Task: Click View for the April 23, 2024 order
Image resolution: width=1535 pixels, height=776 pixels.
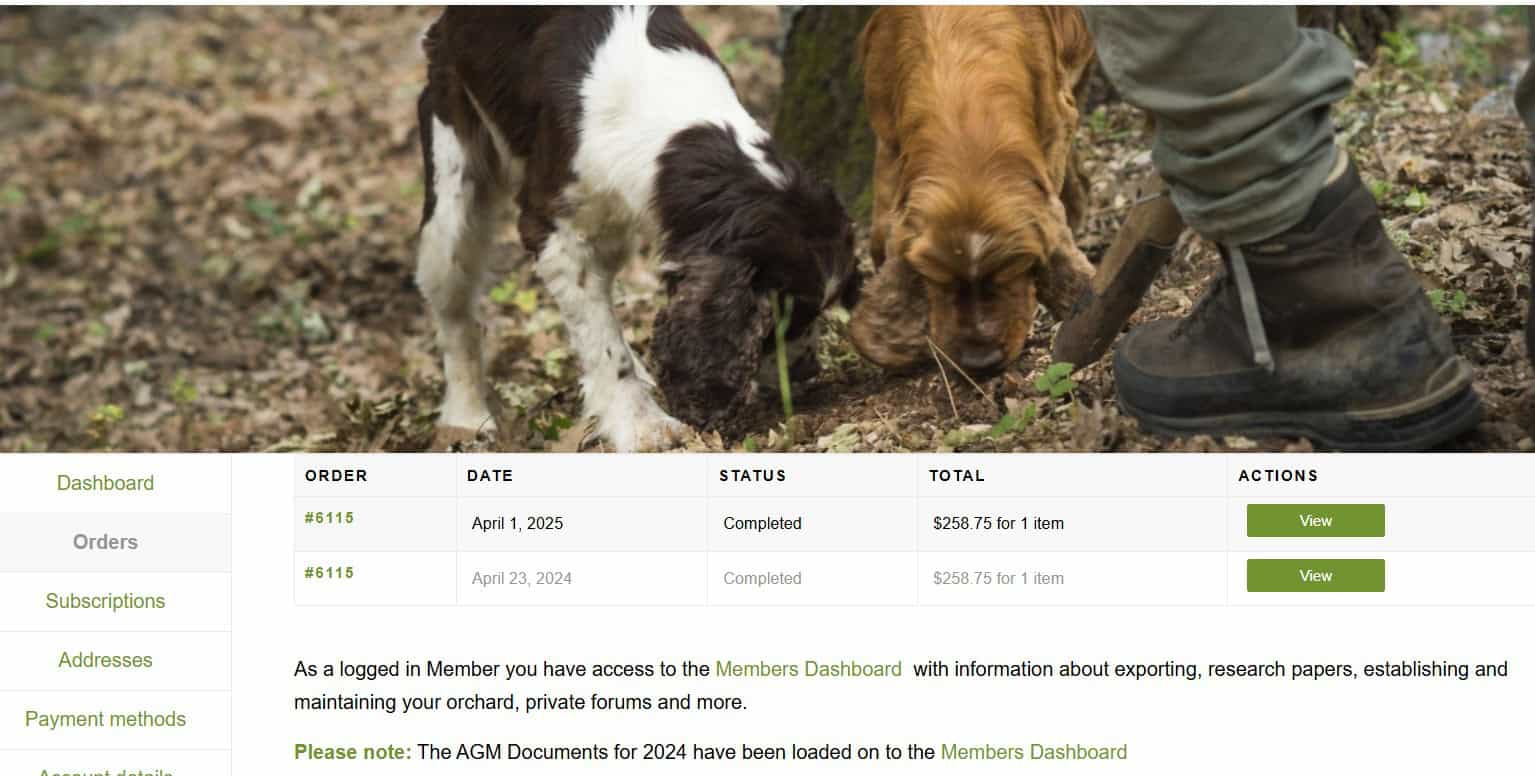Action: click(x=1315, y=576)
